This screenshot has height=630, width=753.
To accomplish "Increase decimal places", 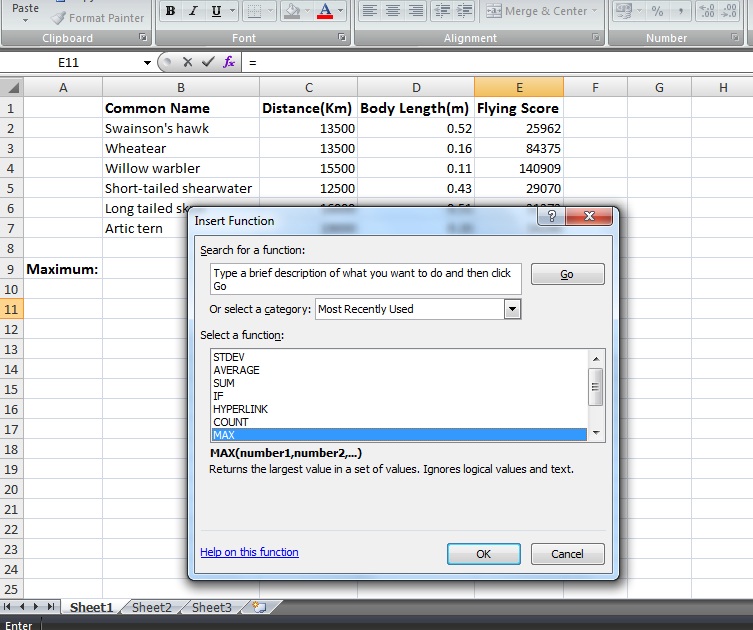I will (707, 11).
